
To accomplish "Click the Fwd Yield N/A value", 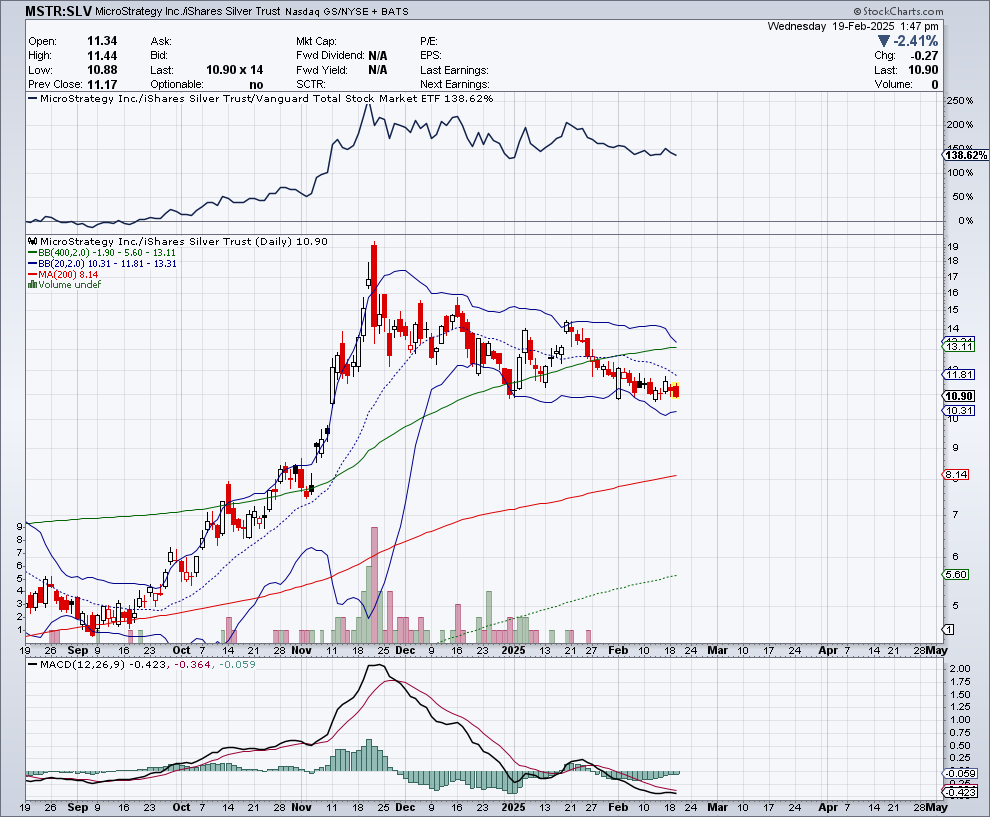I will 378,70.
